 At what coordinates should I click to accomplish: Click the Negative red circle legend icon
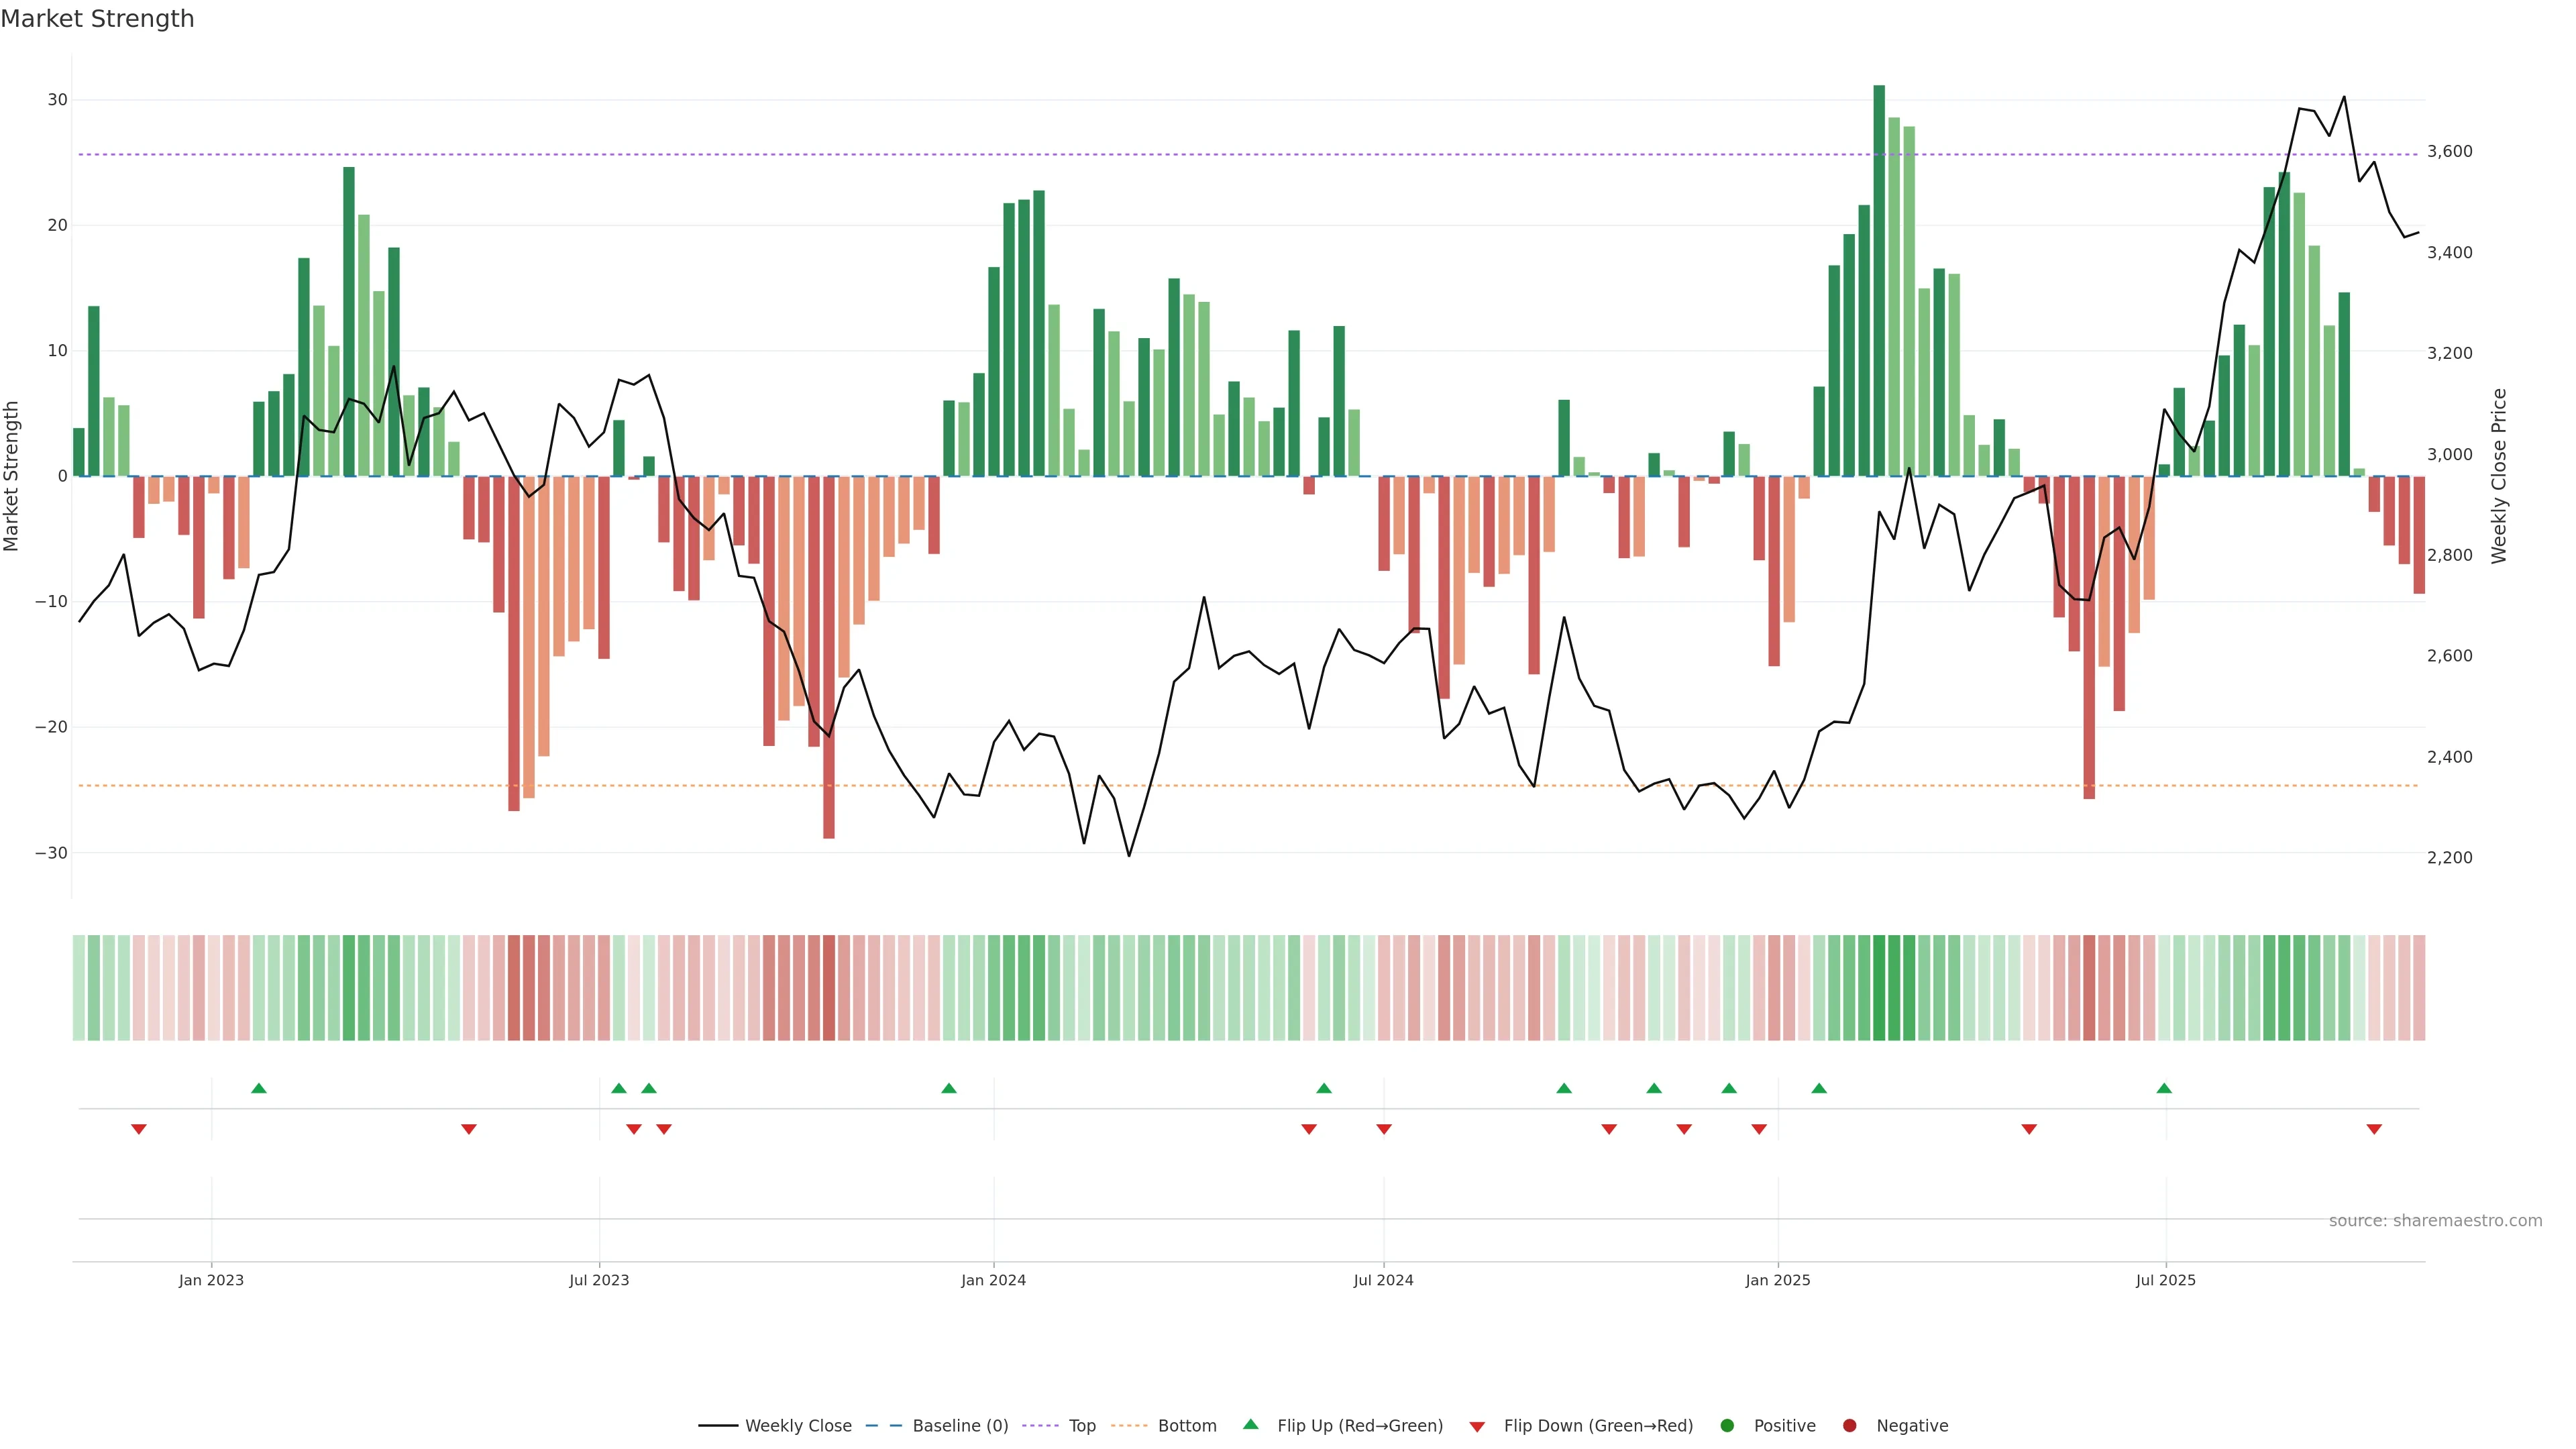point(1849,1425)
